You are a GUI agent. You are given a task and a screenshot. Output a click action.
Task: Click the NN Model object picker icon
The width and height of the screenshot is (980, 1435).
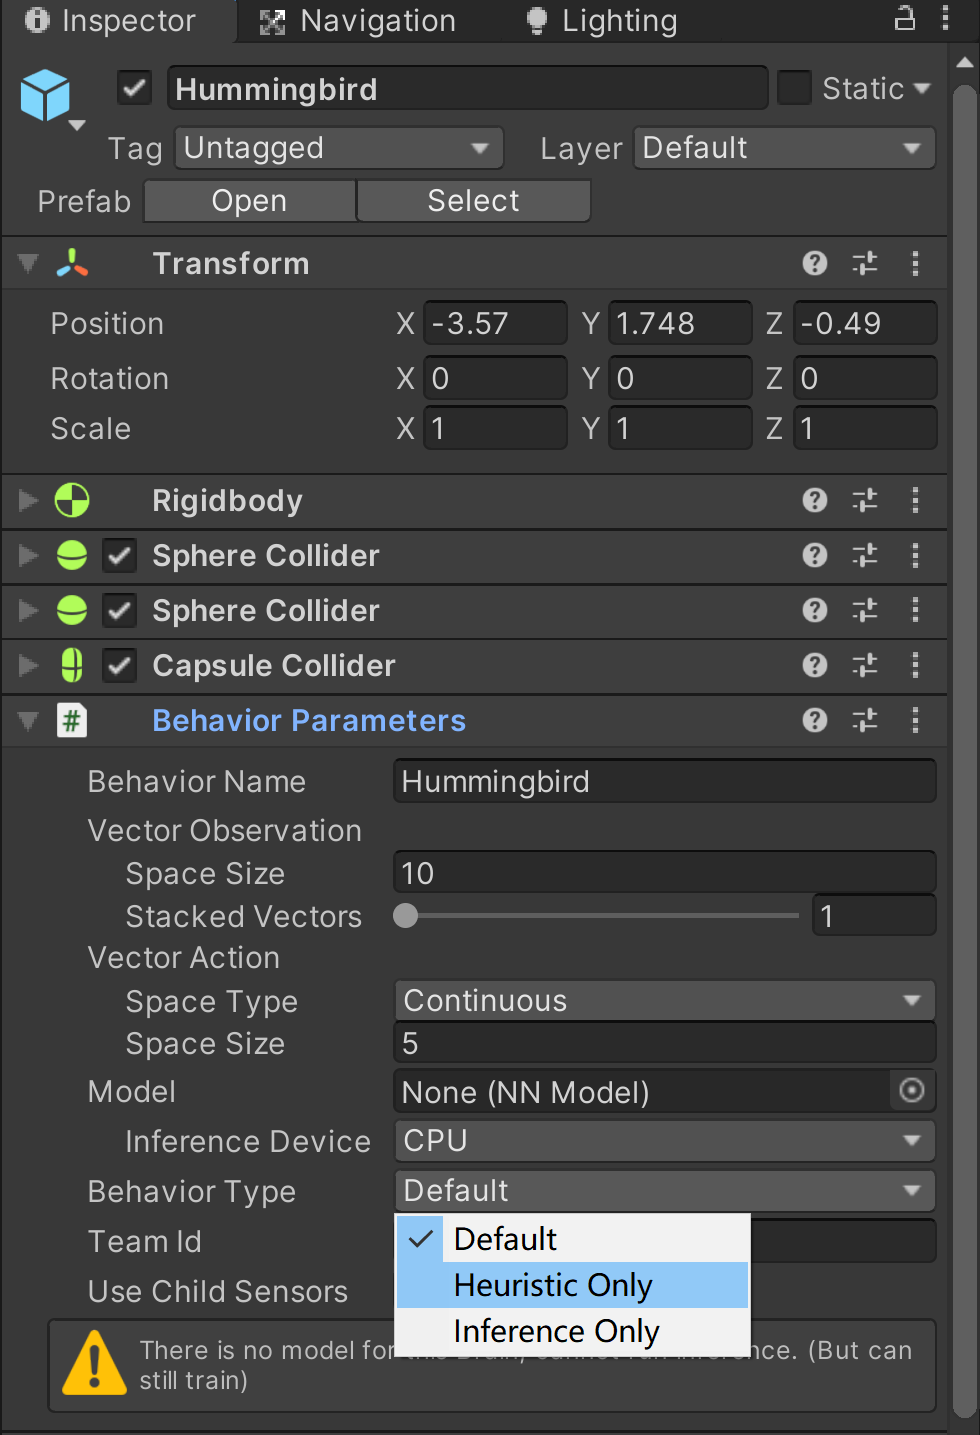910,1091
